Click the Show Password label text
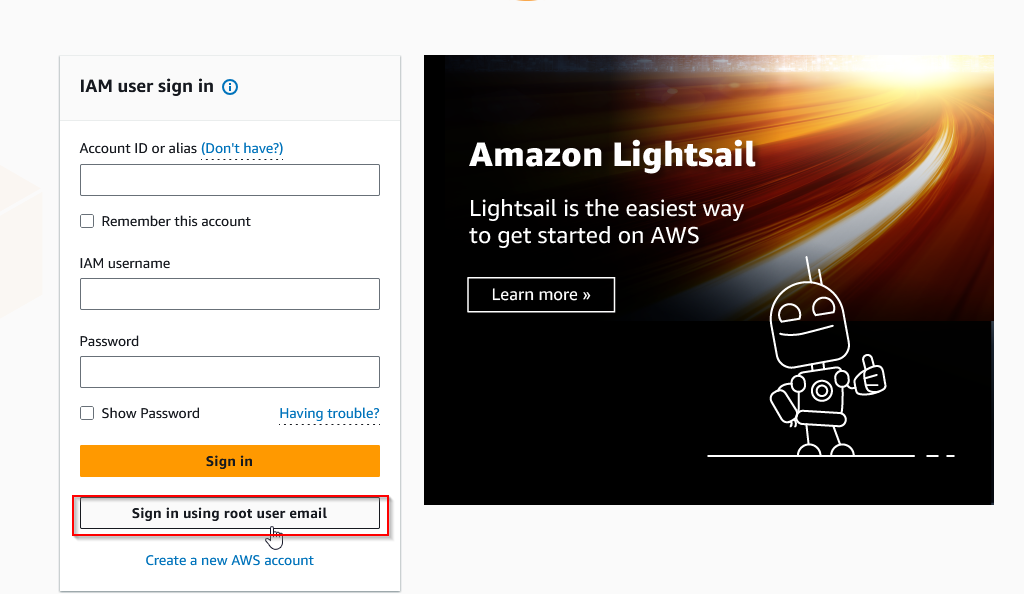1024x594 pixels. click(150, 413)
